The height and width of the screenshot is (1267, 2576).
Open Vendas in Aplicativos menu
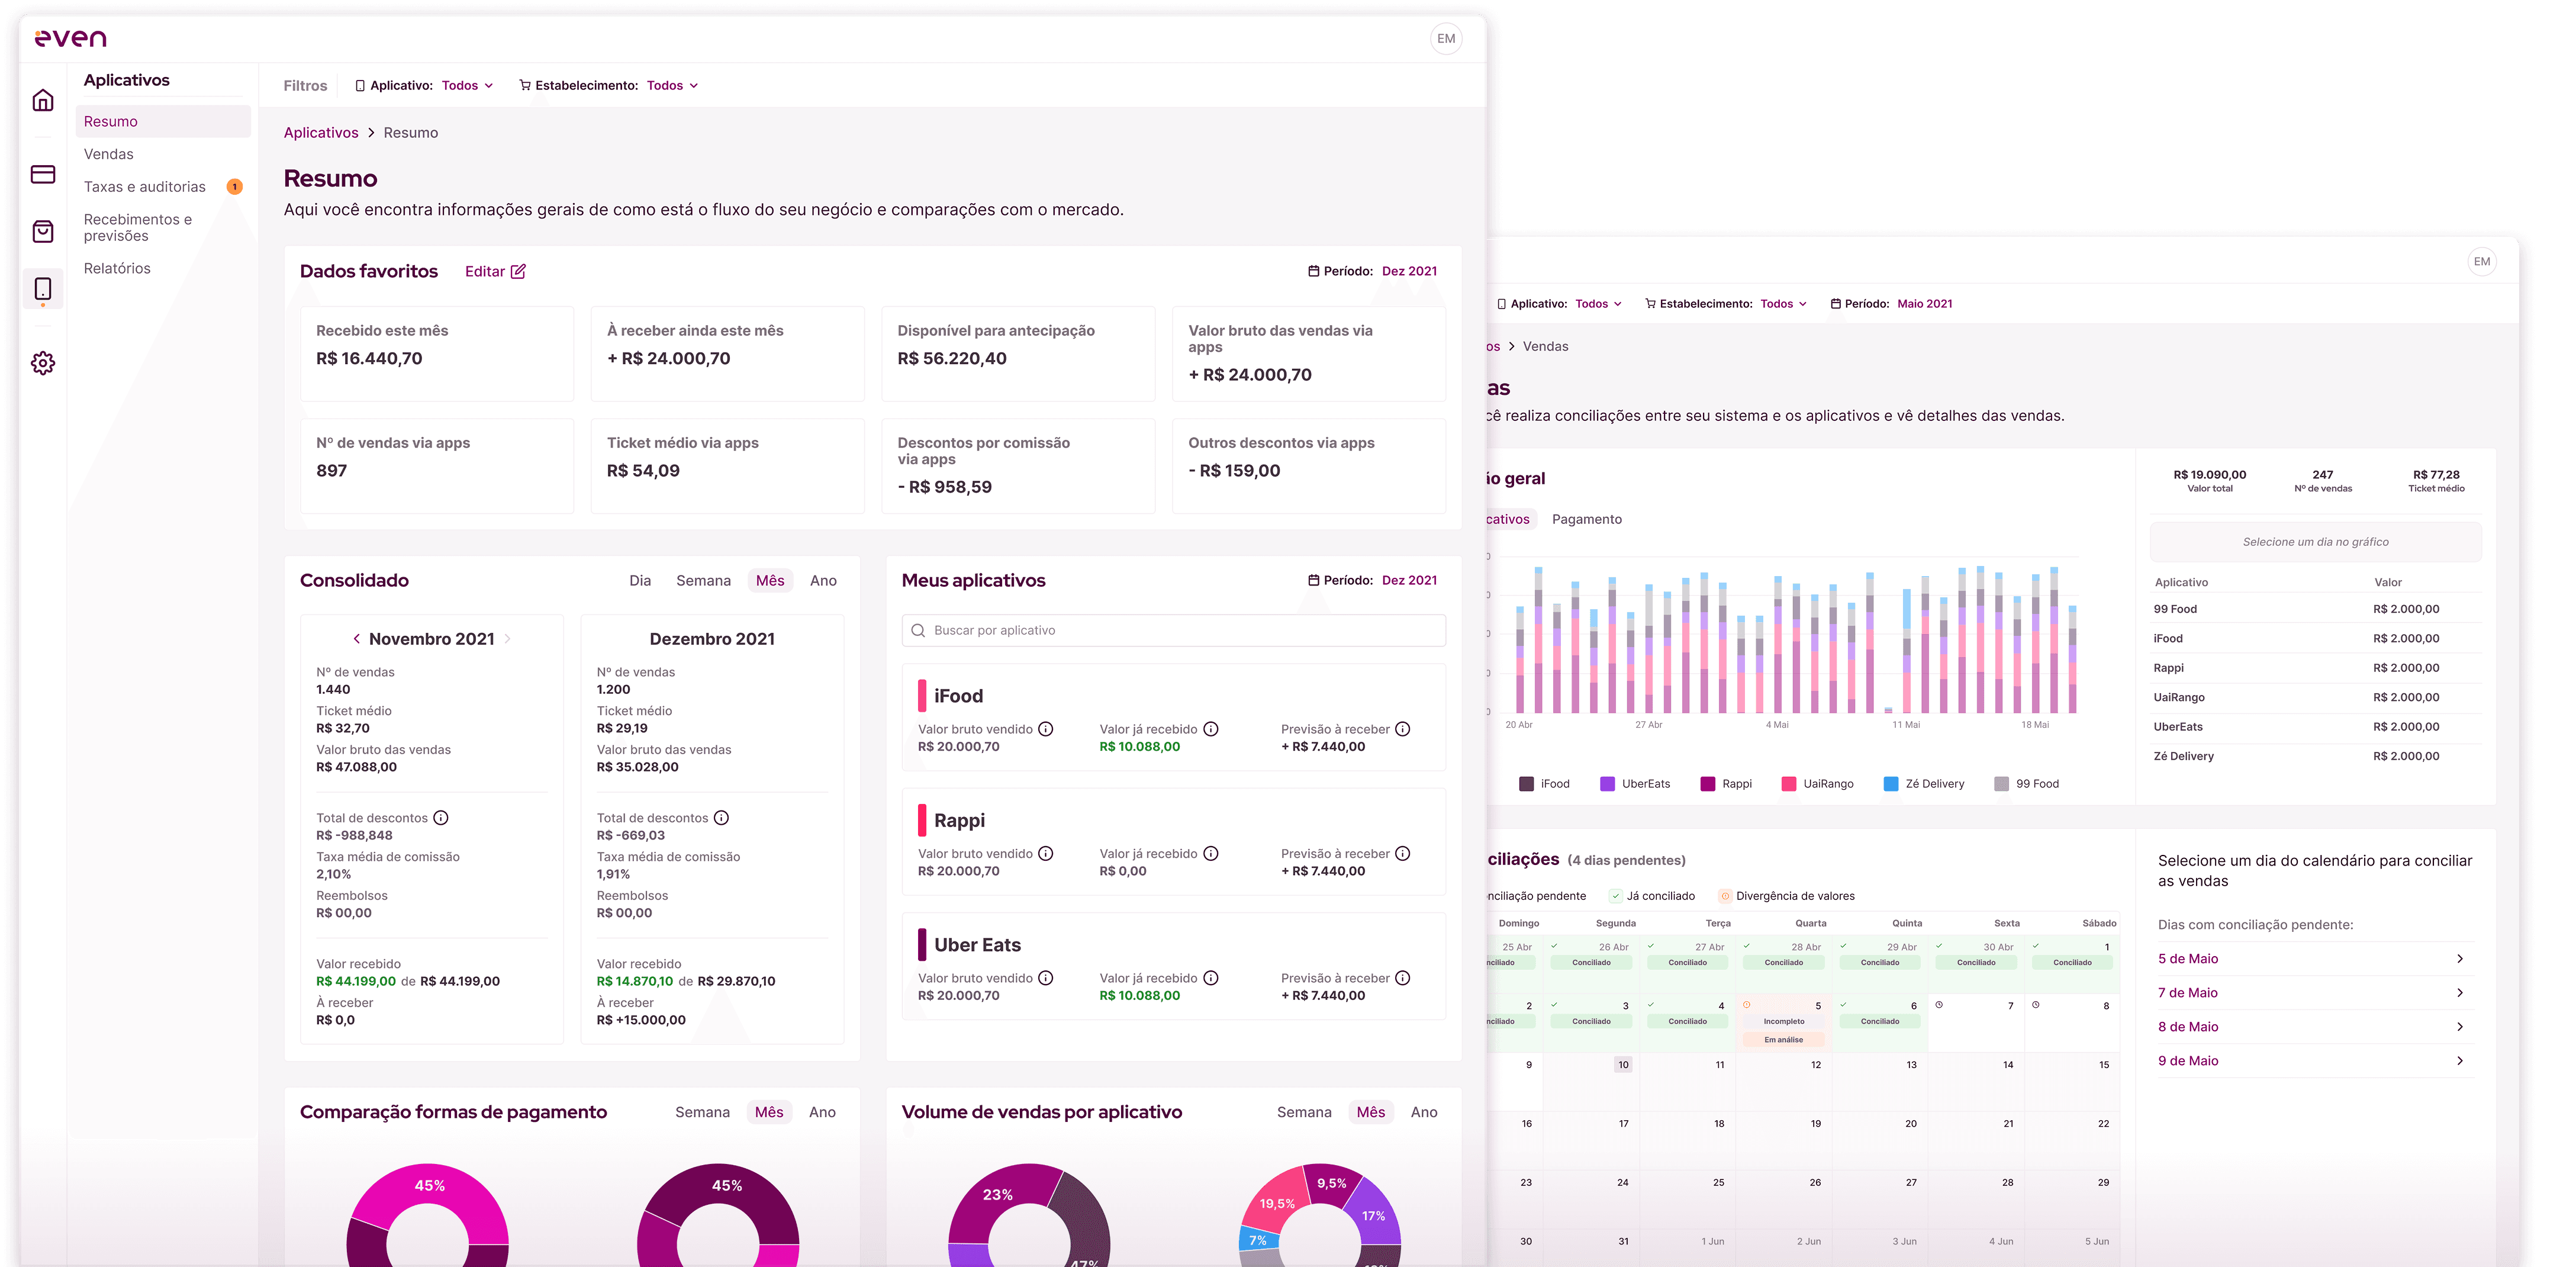tap(109, 154)
